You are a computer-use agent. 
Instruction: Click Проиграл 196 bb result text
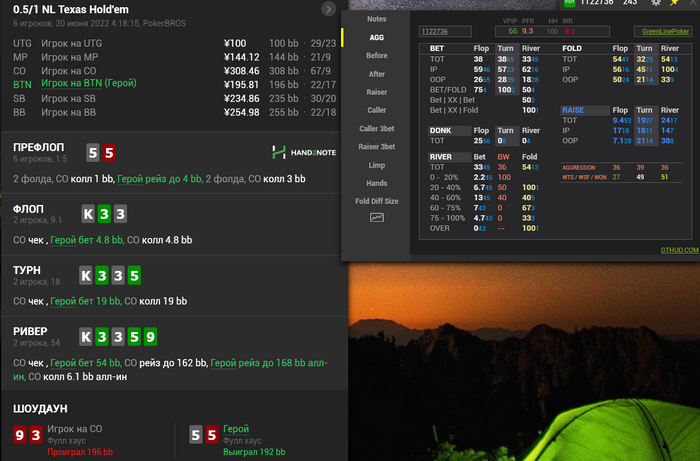pyautogui.click(x=80, y=452)
